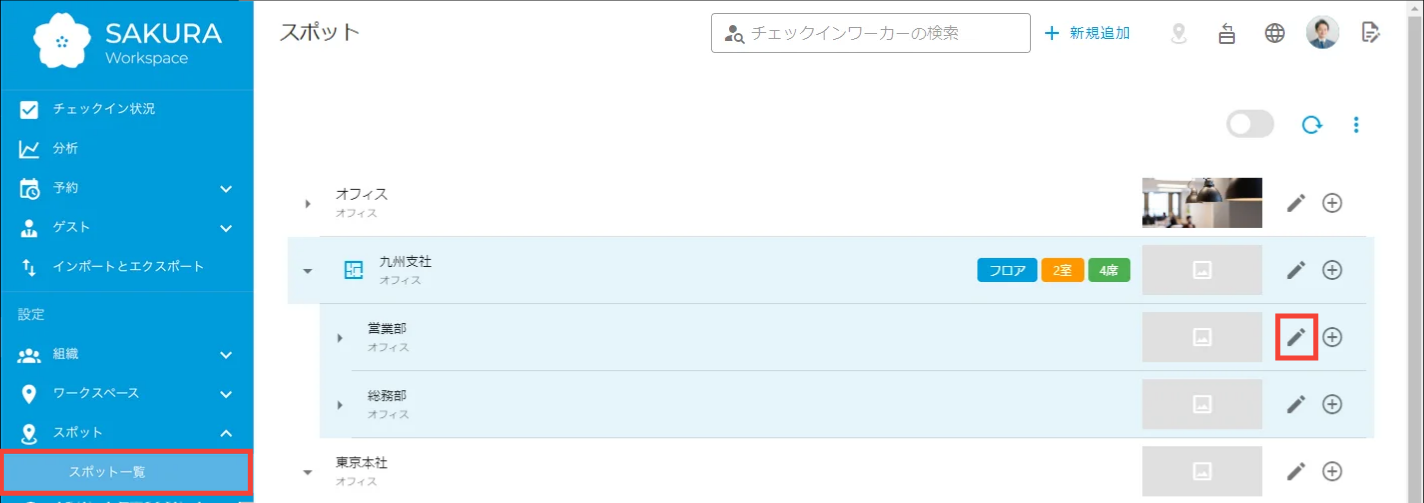The height and width of the screenshot is (503, 1424).
Task: Click the user profile avatar
Action: (1322, 33)
